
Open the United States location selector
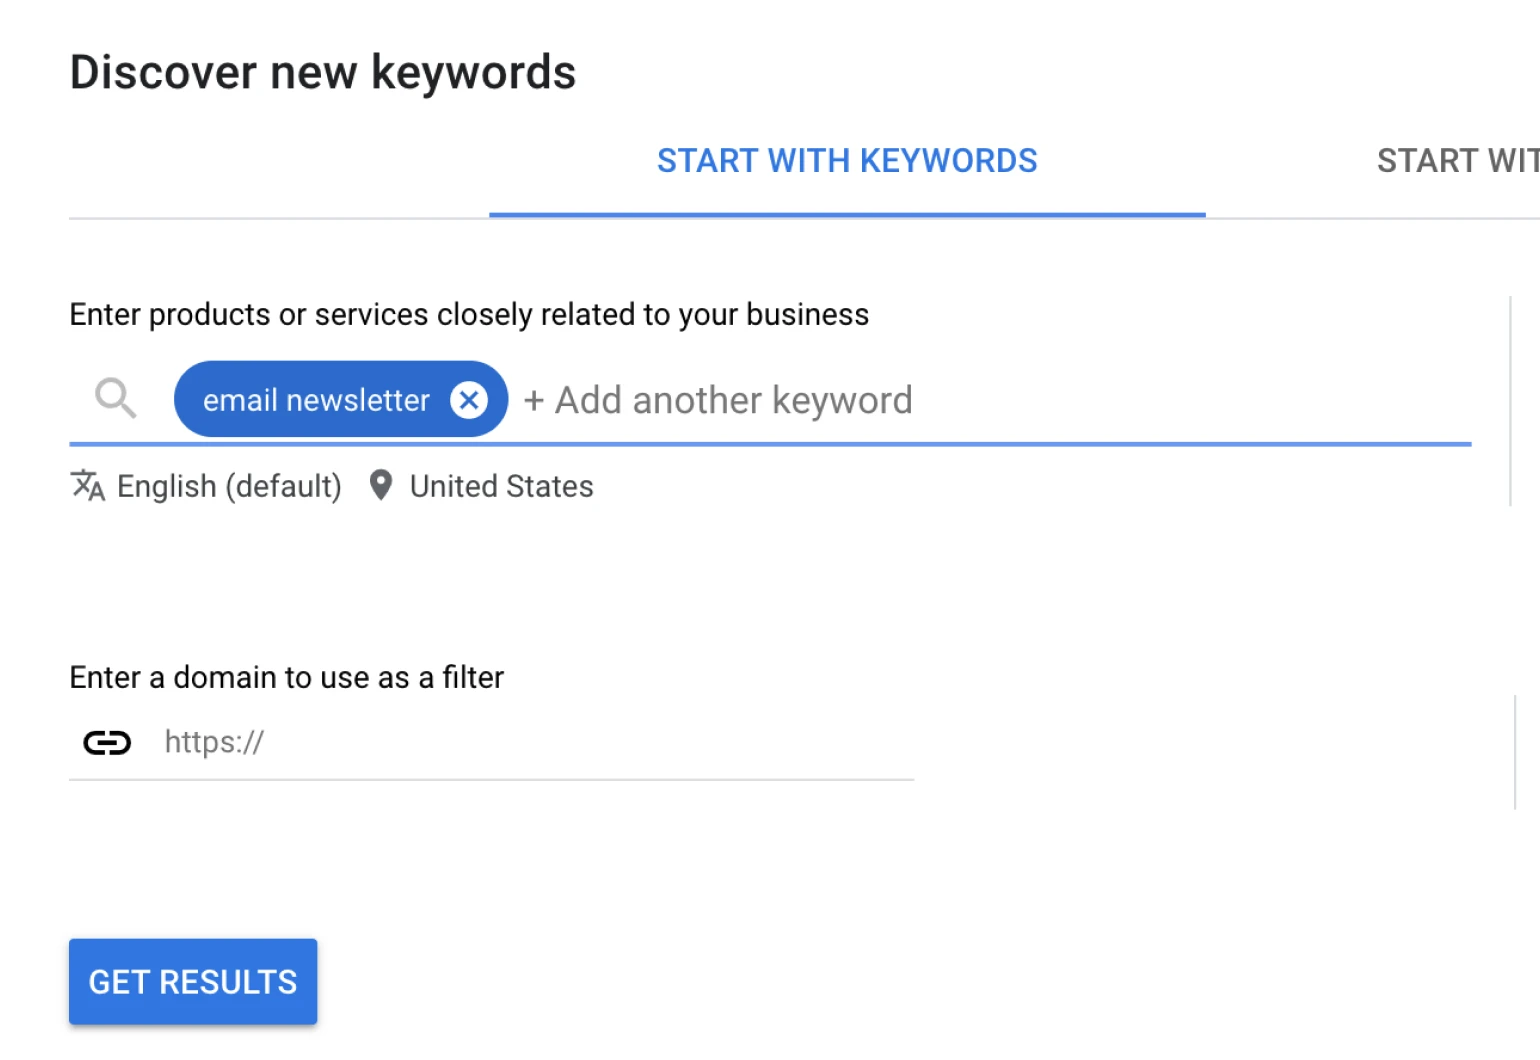[501, 486]
